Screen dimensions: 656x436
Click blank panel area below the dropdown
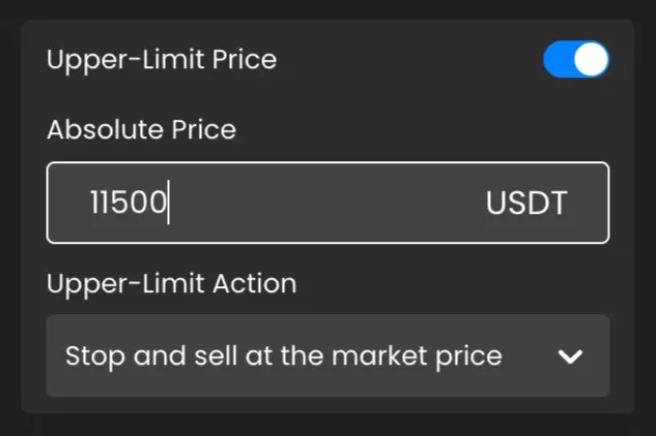328,405
